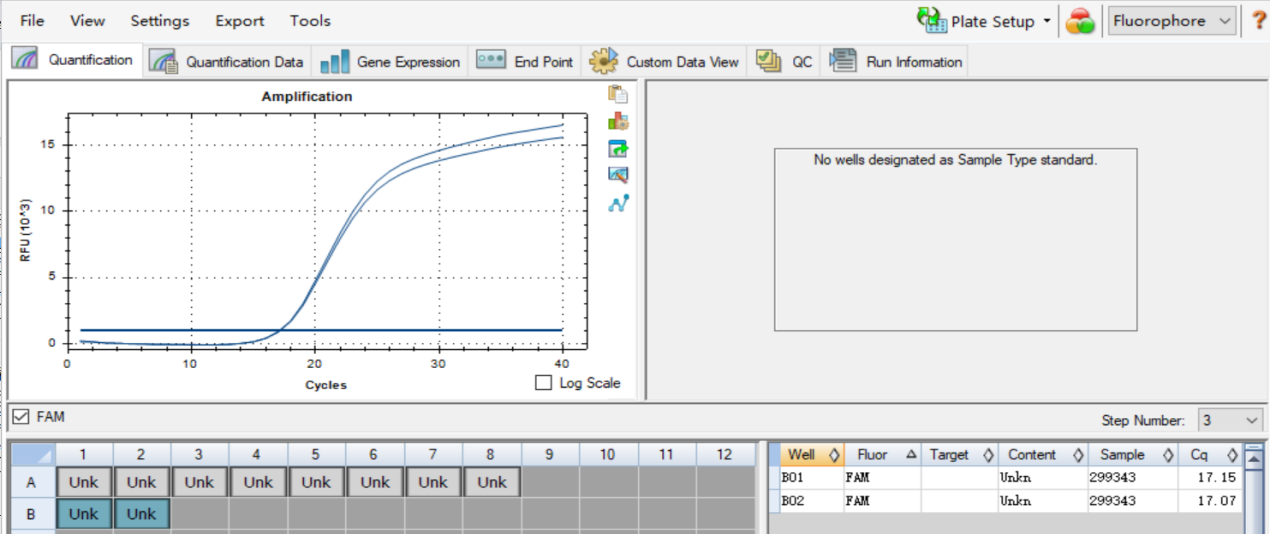Click the threshold line on Amplification chart

(320, 330)
